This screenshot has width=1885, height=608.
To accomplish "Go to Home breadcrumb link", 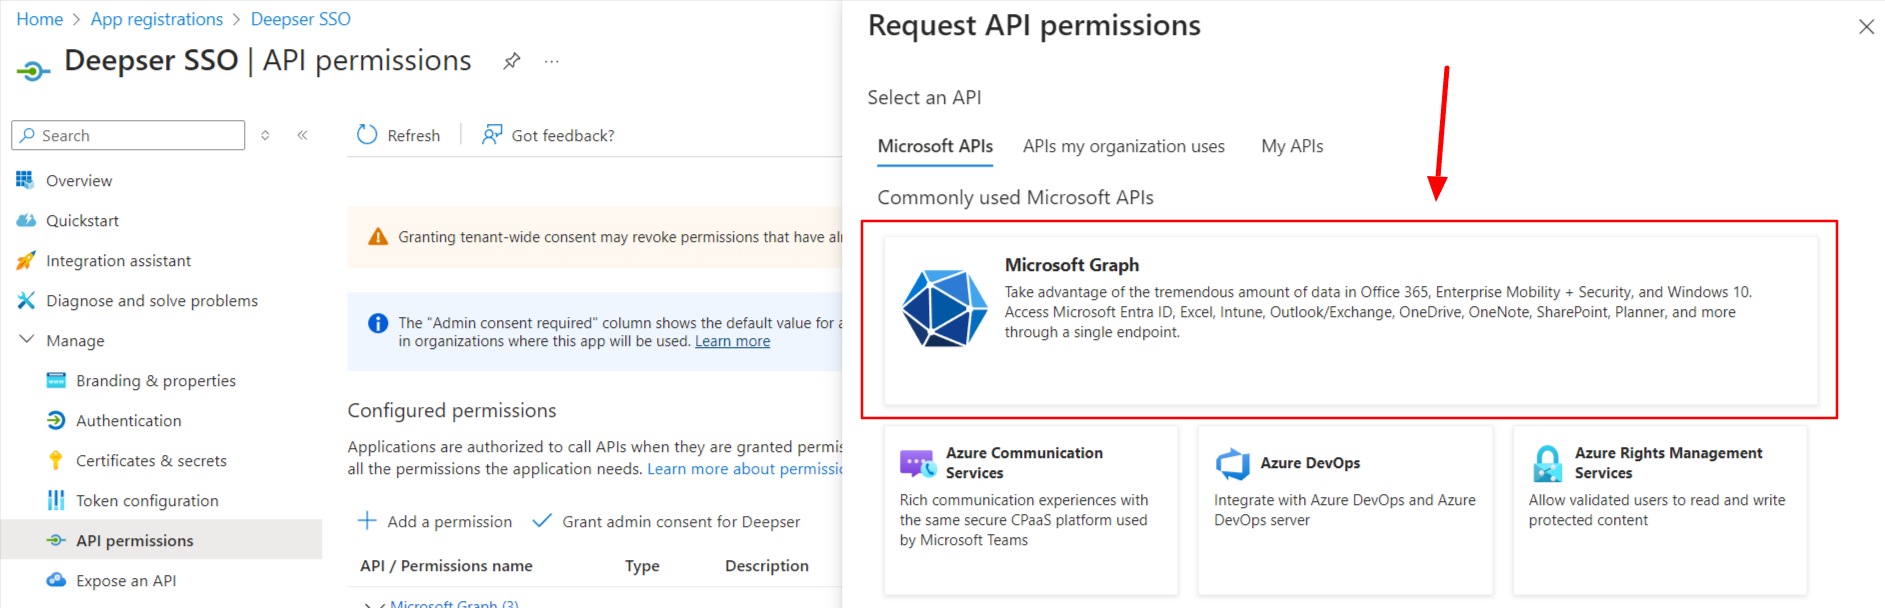I will (x=39, y=19).
